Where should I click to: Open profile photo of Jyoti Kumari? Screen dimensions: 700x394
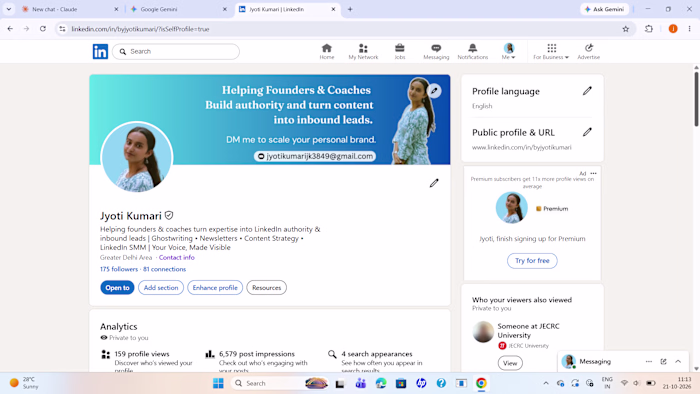pos(137,157)
